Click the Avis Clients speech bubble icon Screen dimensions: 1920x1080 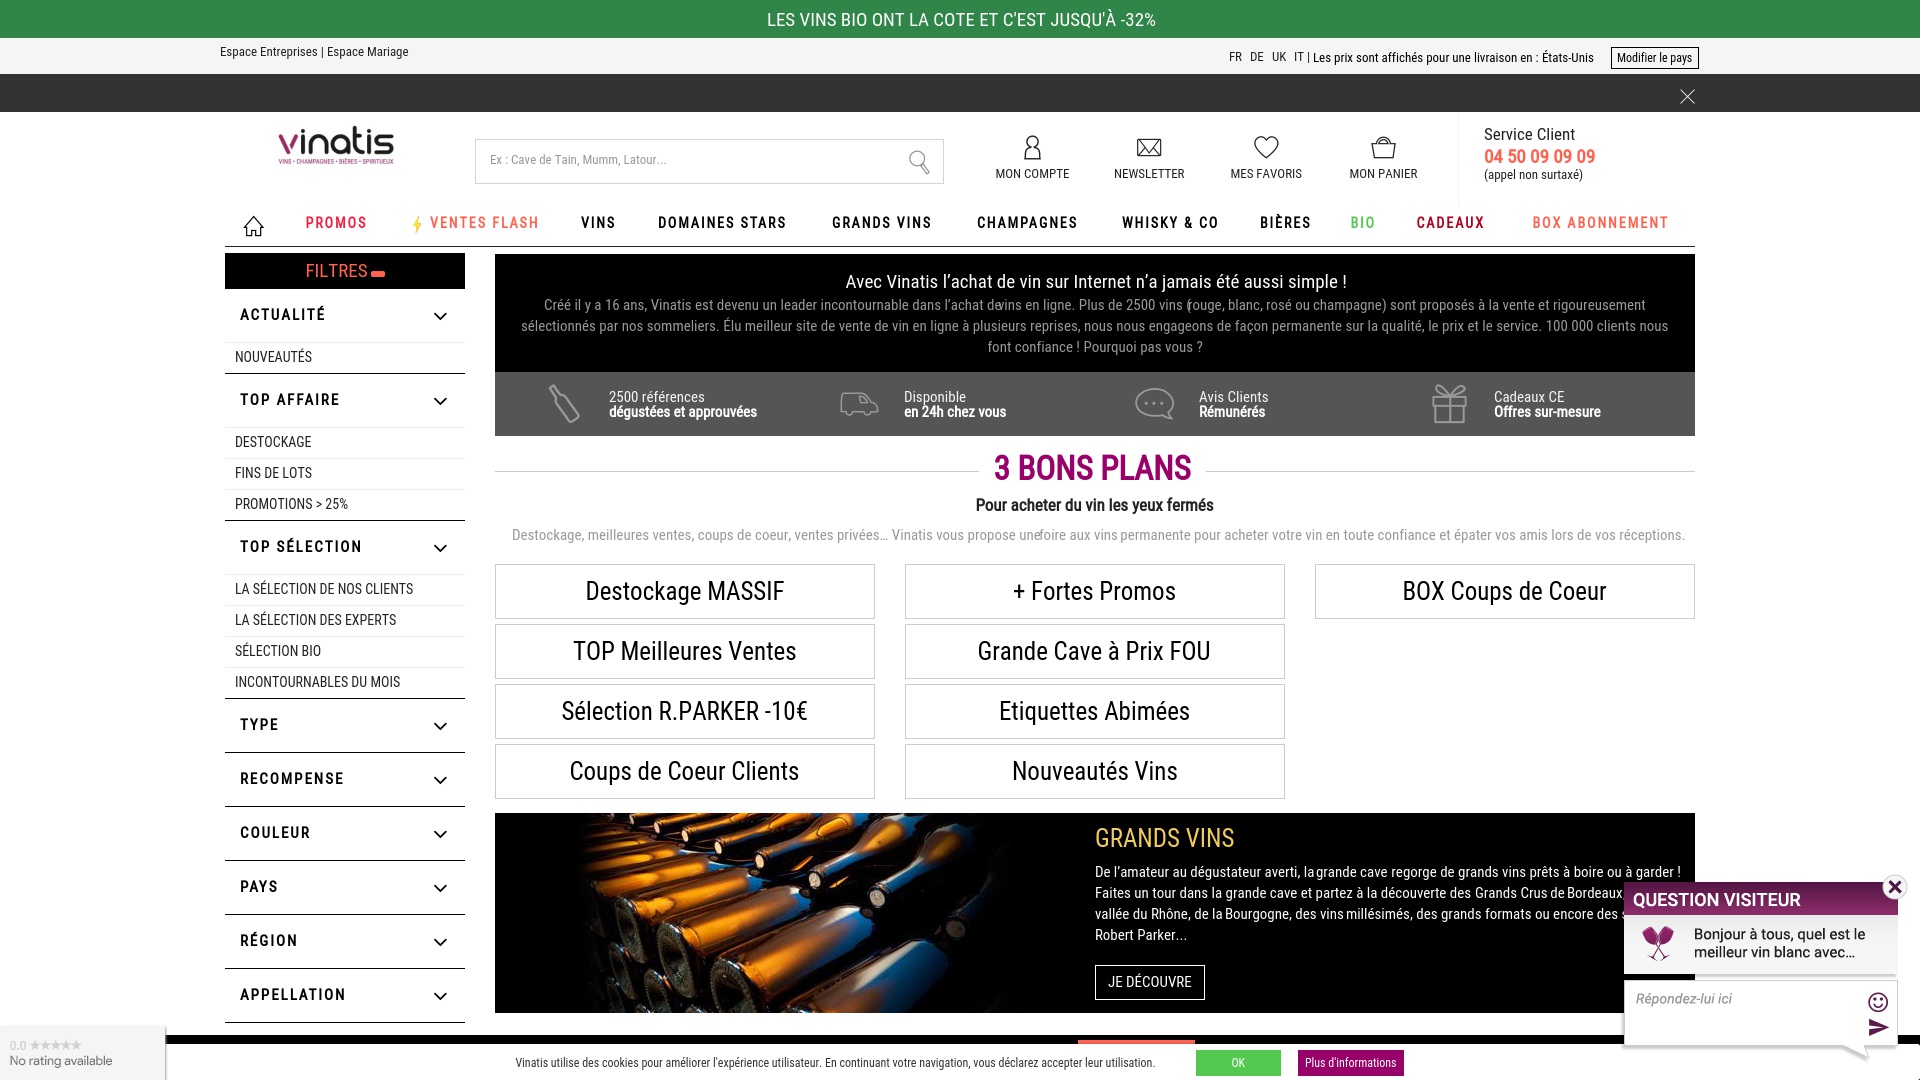point(1154,404)
